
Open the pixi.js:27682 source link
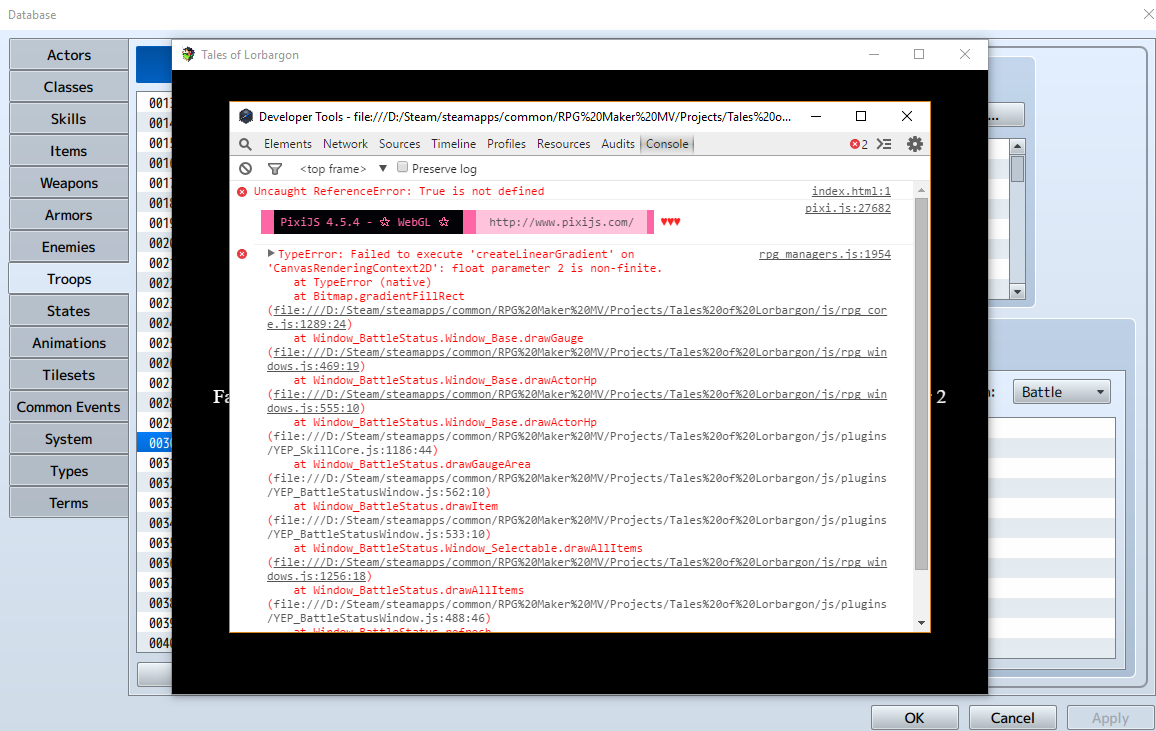click(848, 209)
